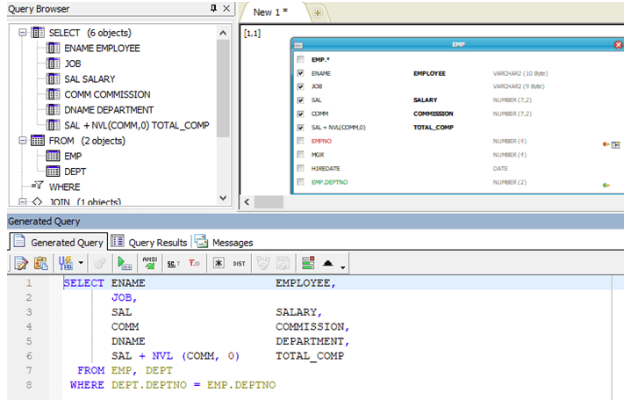626x401 pixels.
Task: Uncheck the SAL + NVL(COMM,0) checkbox
Action: pyautogui.click(x=301, y=127)
